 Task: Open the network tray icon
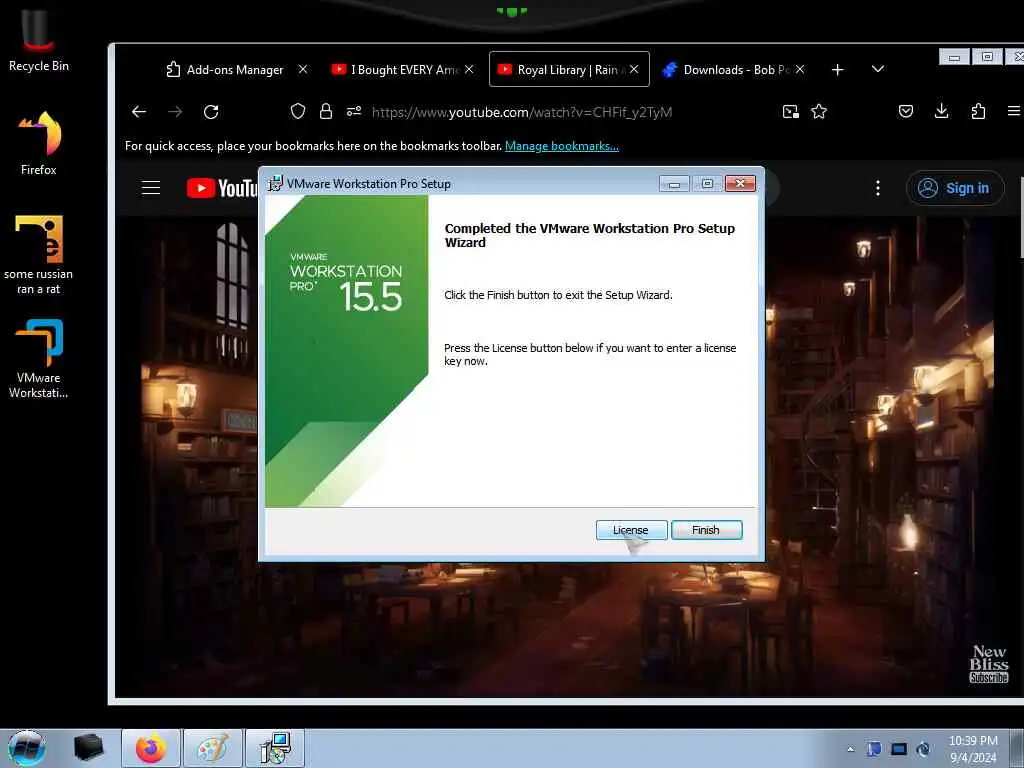coord(899,749)
